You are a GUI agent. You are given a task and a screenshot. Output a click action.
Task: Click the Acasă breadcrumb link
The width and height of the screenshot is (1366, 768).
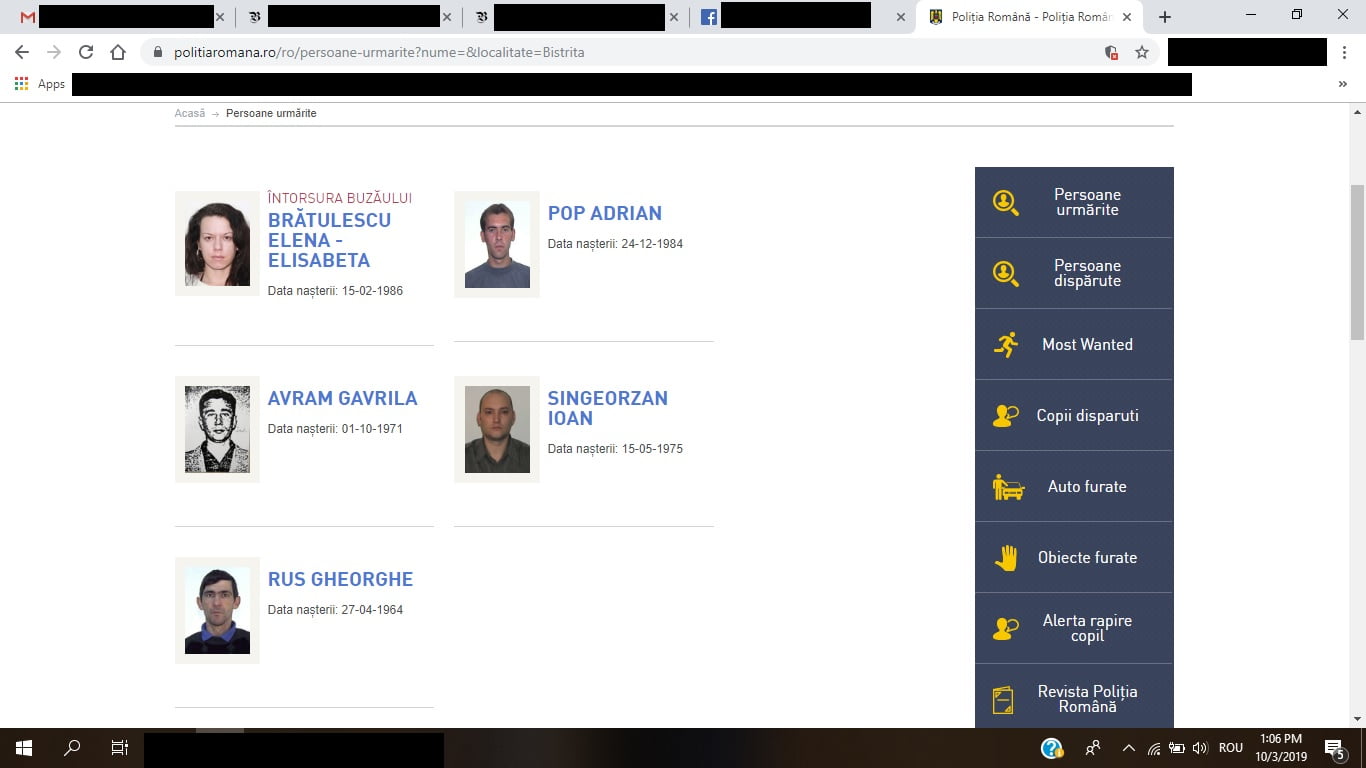coord(189,113)
